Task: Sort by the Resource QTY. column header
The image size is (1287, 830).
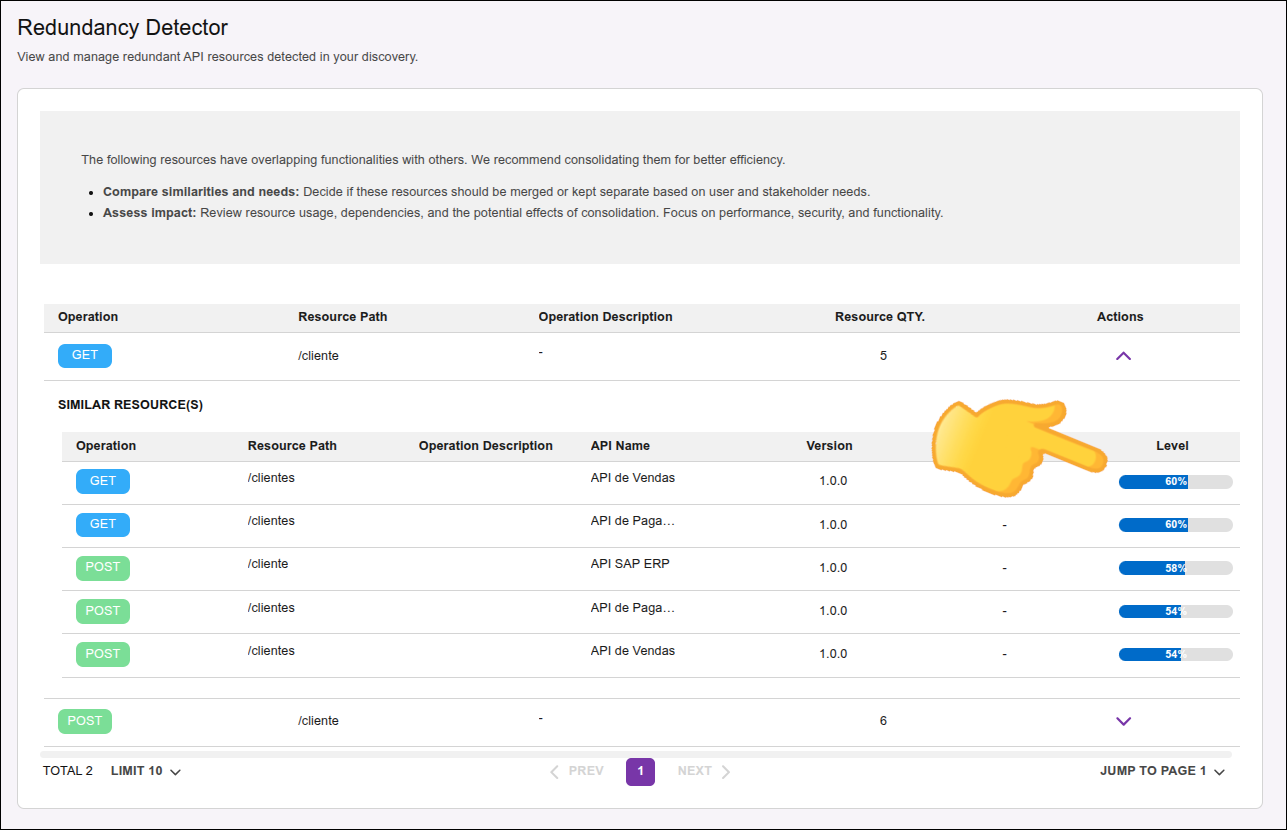Action: (x=879, y=316)
